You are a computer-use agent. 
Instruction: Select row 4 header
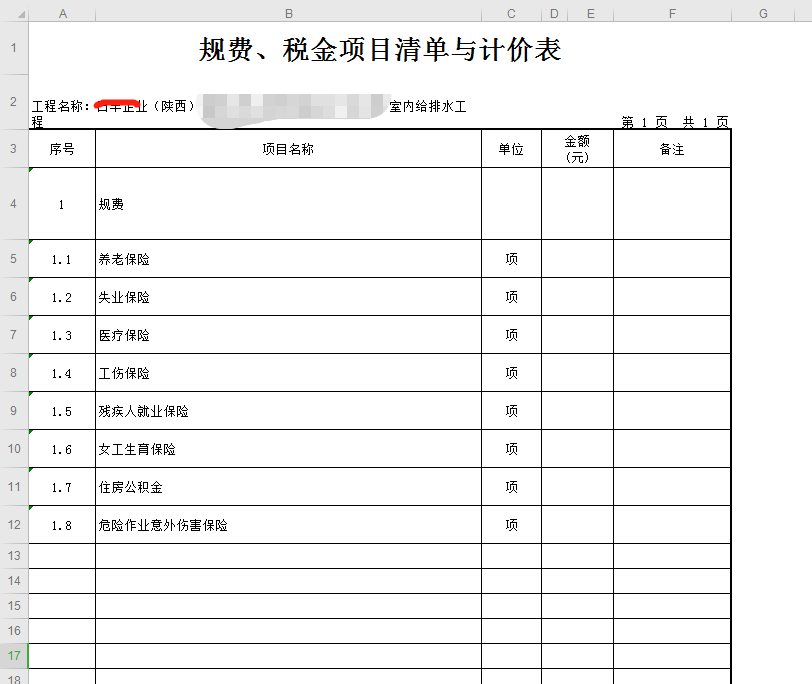[x=14, y=203]
